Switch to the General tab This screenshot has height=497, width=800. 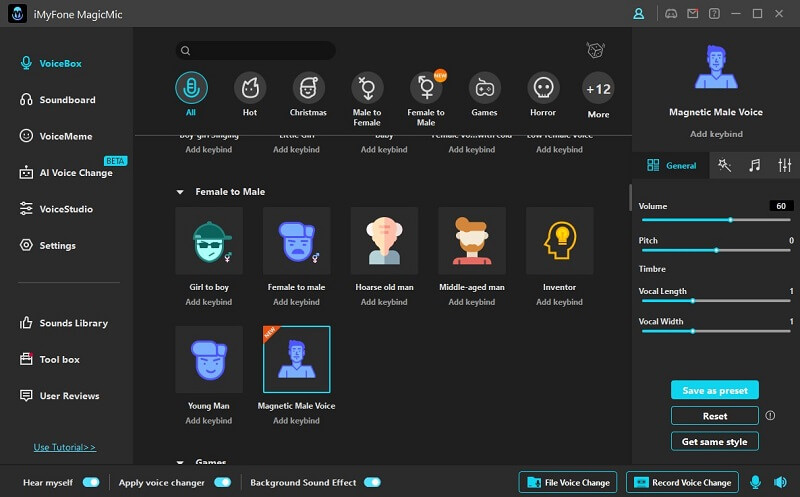[x=671, y=165]
